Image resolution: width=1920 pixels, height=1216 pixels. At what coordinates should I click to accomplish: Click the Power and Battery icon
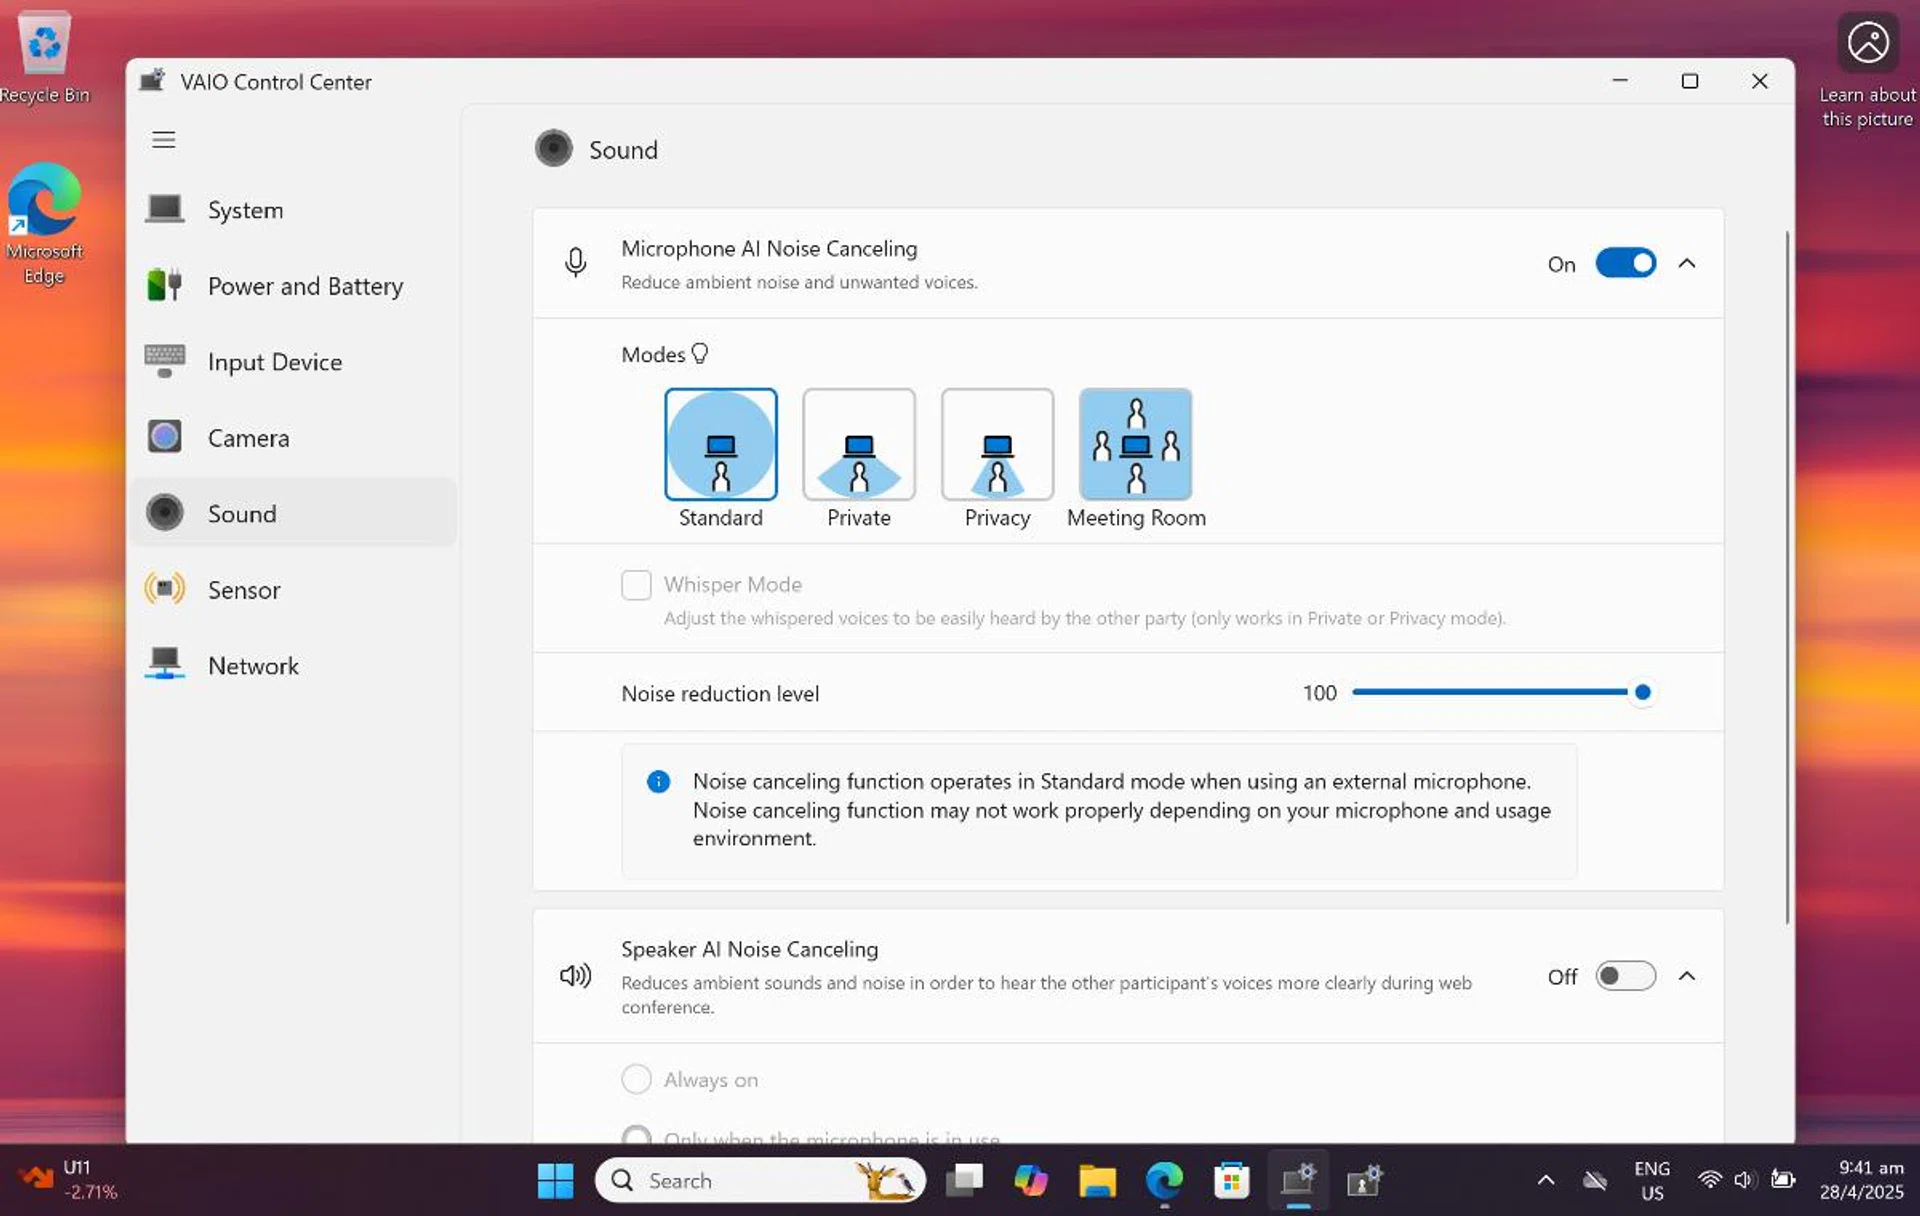[164, 285]
